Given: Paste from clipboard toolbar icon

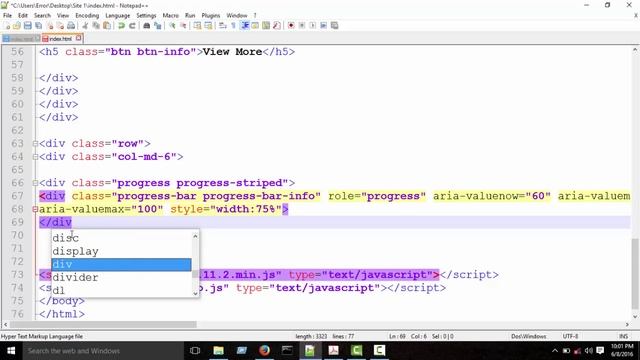Looking at the screenshot, I should 107,26.
